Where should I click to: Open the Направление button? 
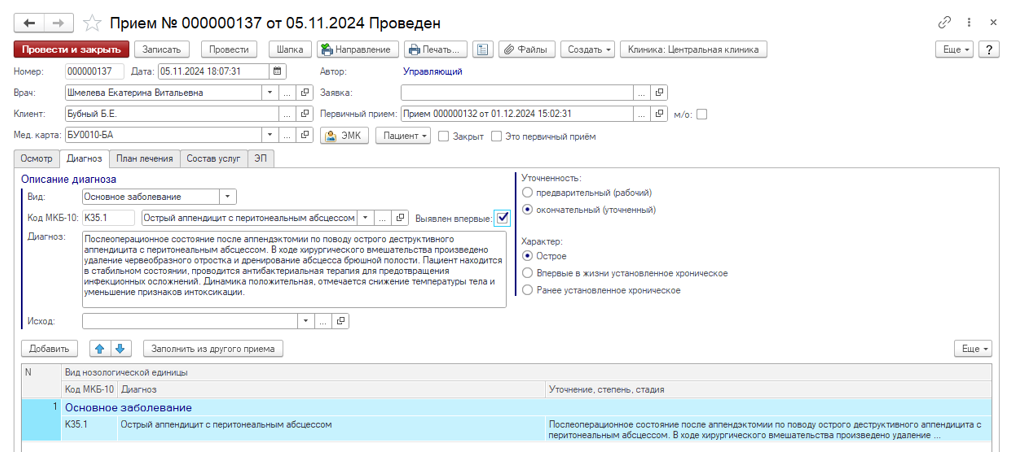point(357,50)
